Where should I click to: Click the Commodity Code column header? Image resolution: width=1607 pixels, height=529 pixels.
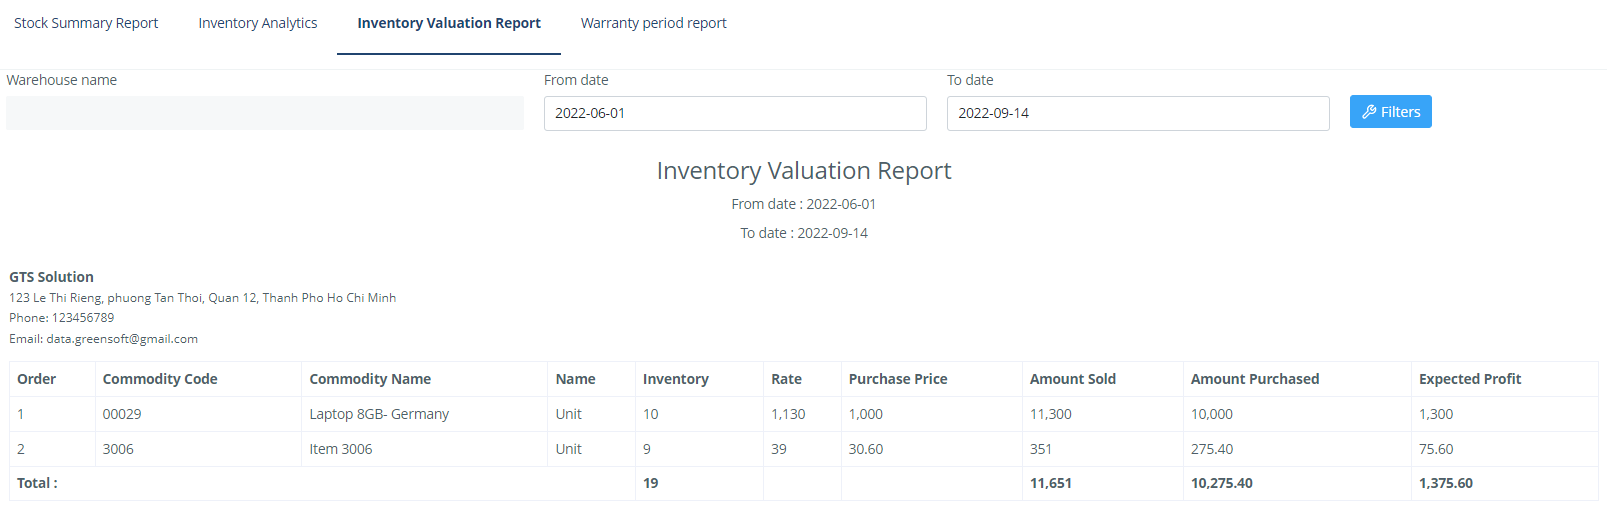point(160,379)
